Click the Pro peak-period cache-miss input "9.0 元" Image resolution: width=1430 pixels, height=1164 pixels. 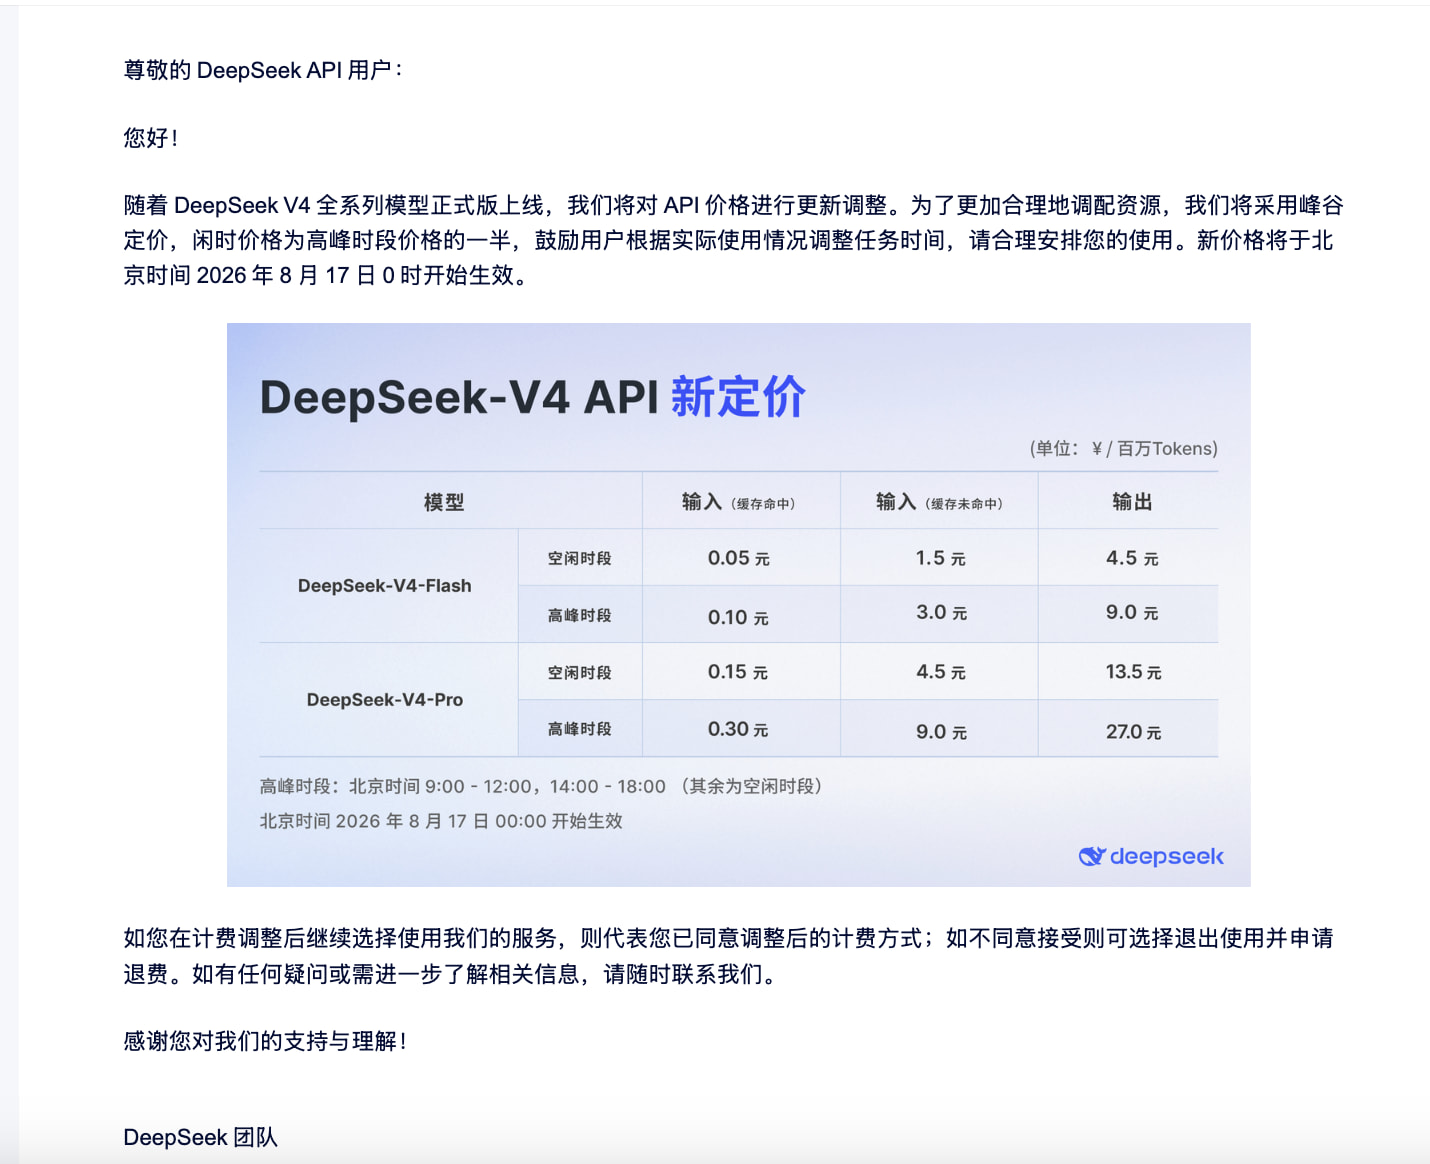pyautogui.click(x=941, y=732)
